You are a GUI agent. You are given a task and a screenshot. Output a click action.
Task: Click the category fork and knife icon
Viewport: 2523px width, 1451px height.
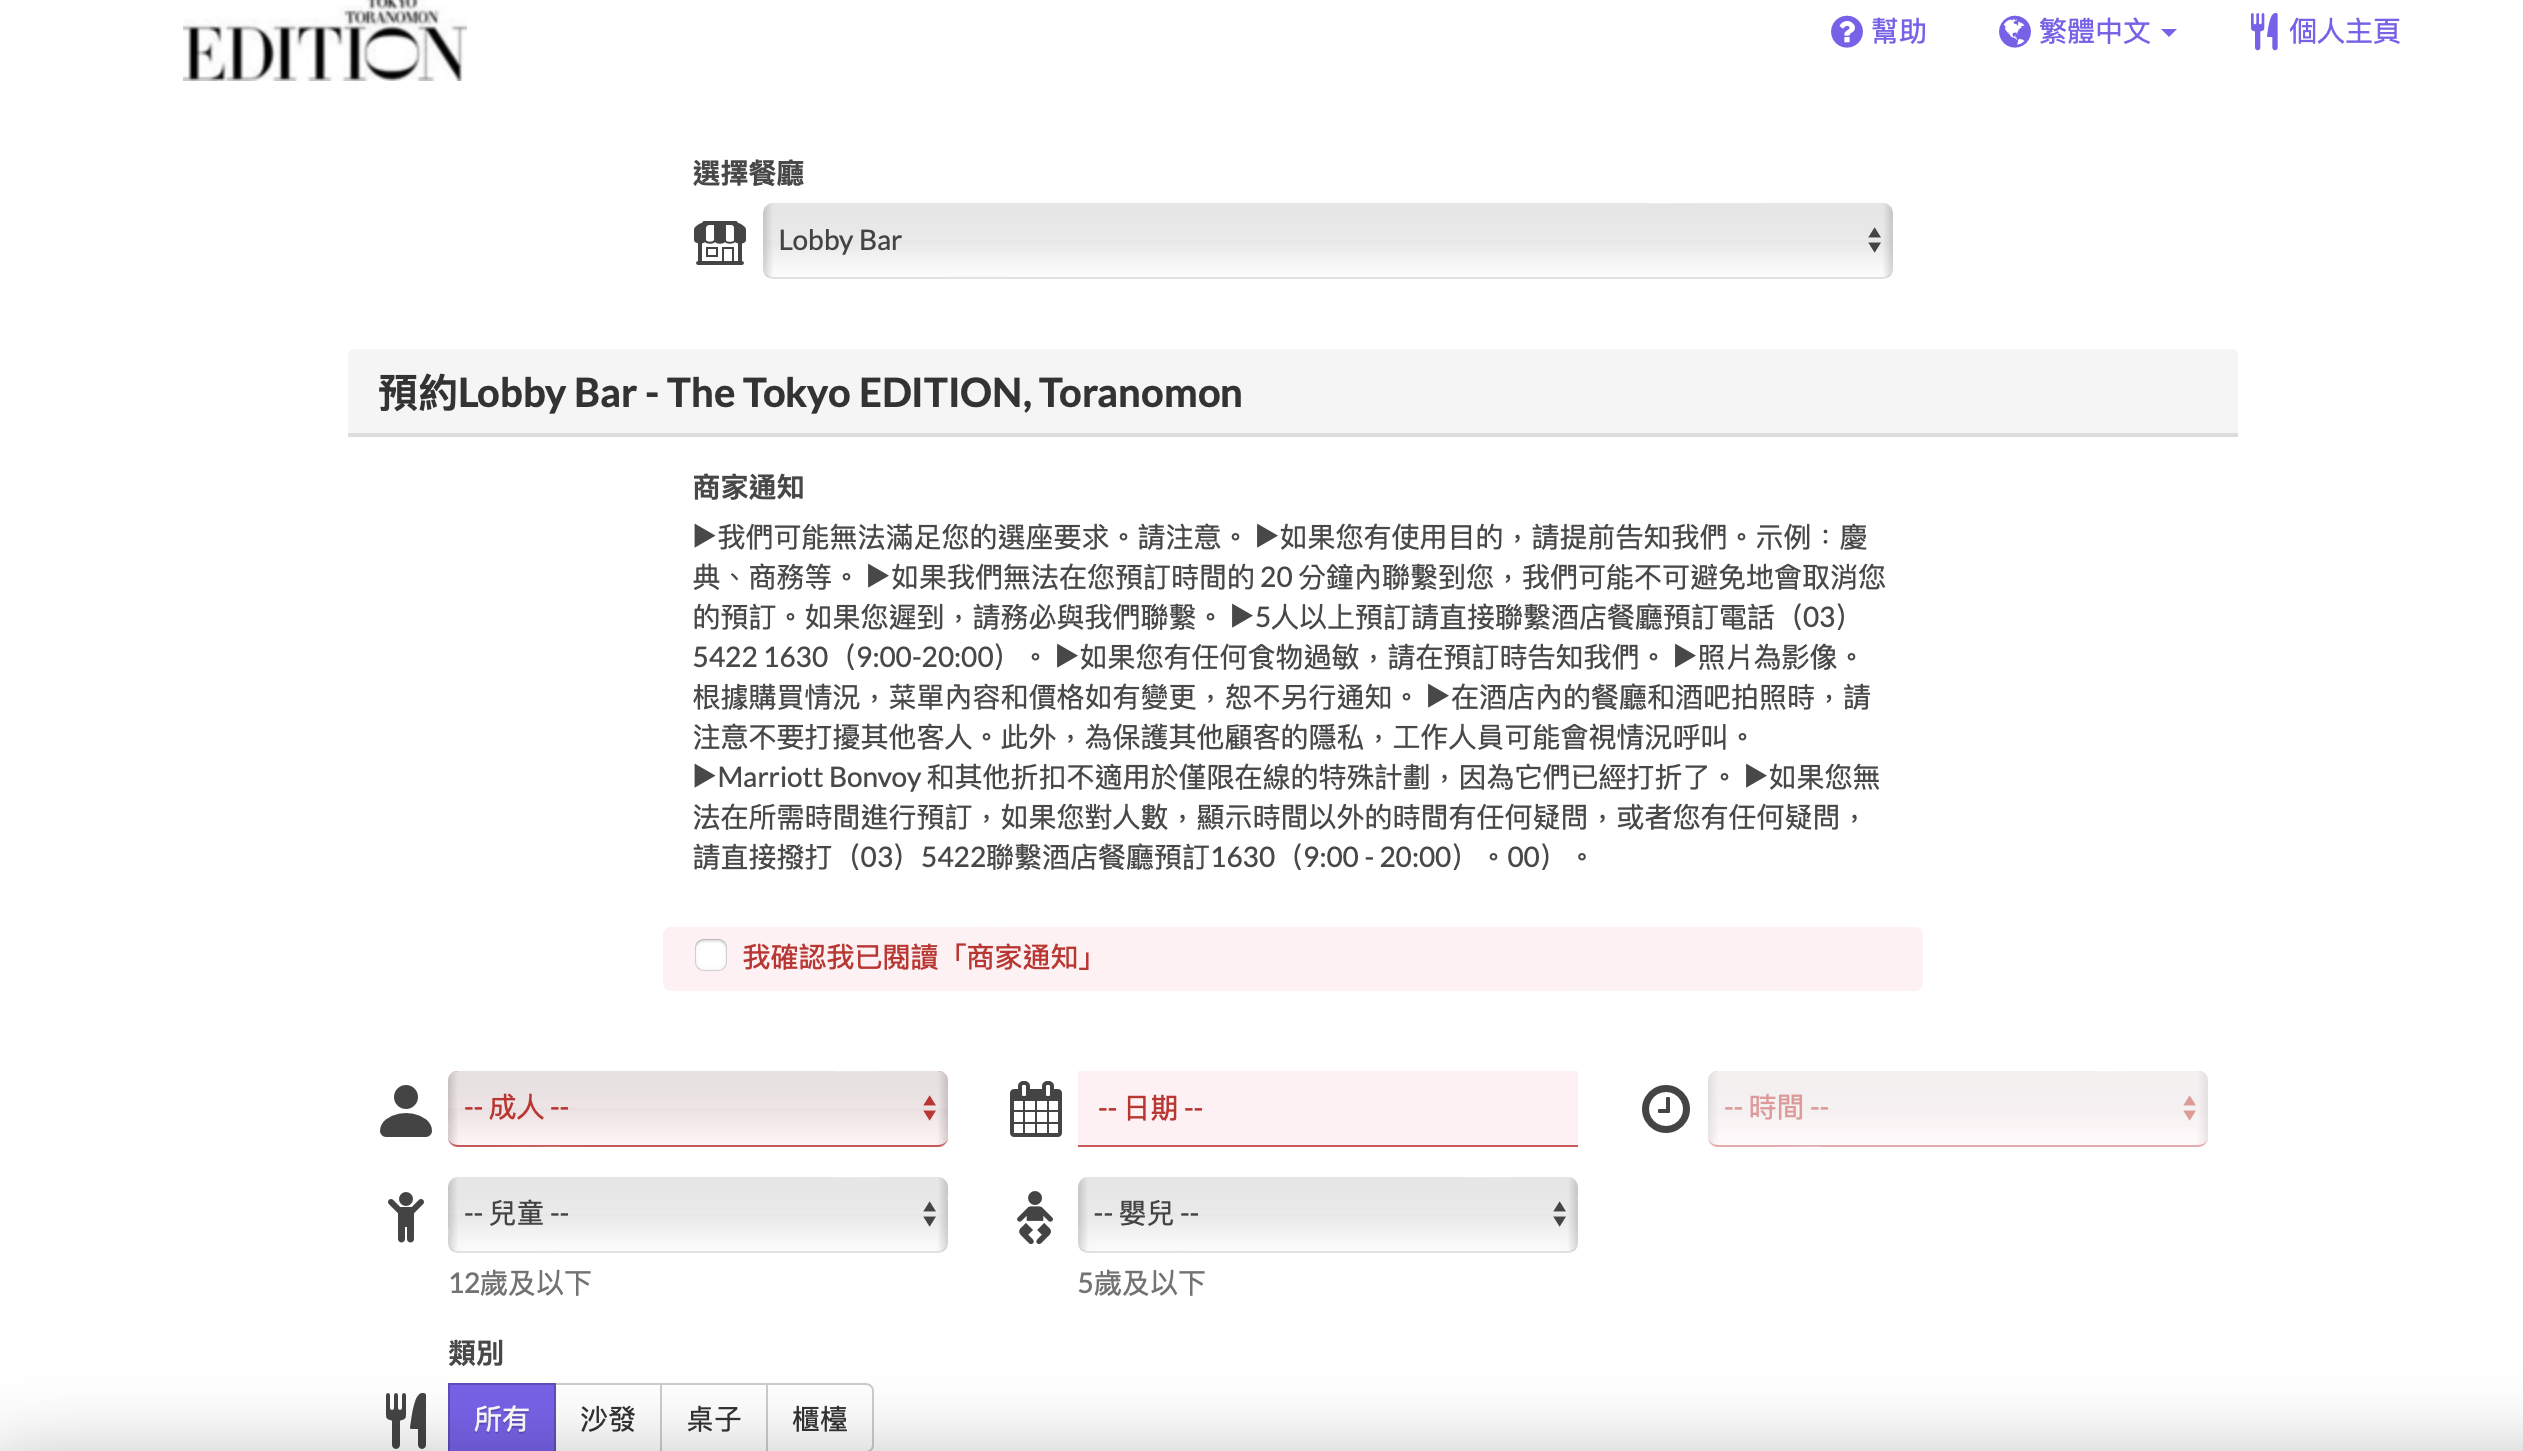[x=406, y=1420]
